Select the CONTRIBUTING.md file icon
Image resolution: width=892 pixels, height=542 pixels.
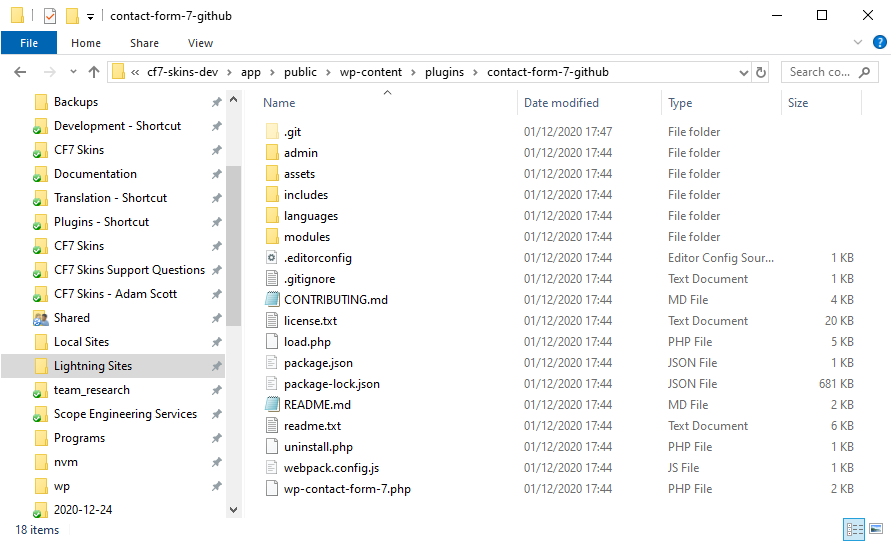click(271, 300)
